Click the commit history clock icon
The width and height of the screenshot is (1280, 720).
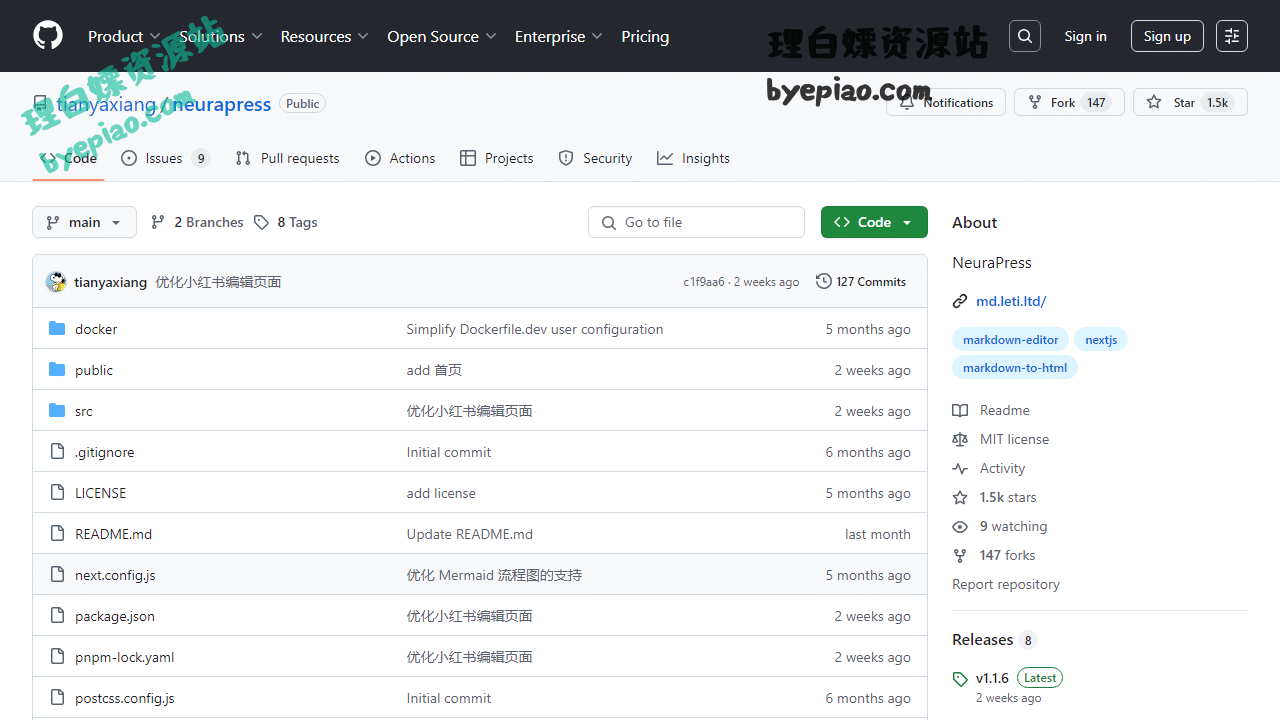click(824, 282)
